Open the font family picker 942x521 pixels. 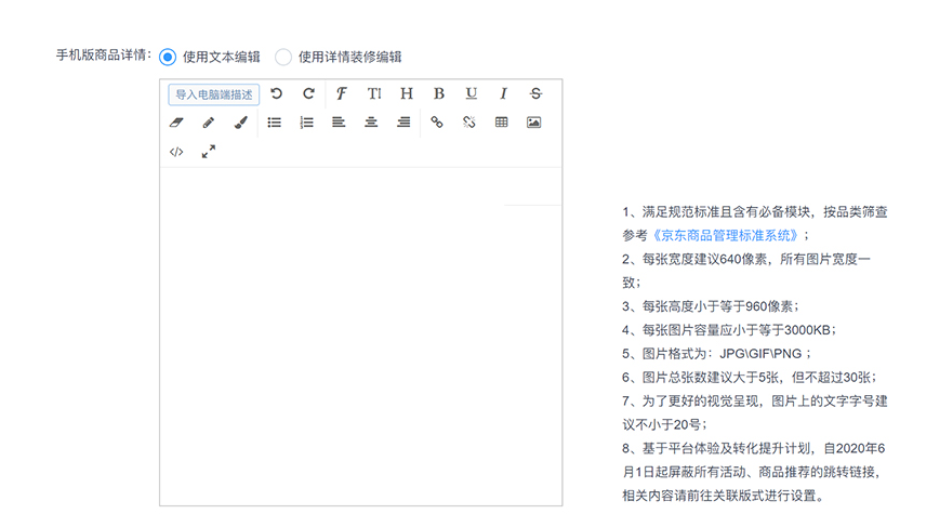[341, 94]
